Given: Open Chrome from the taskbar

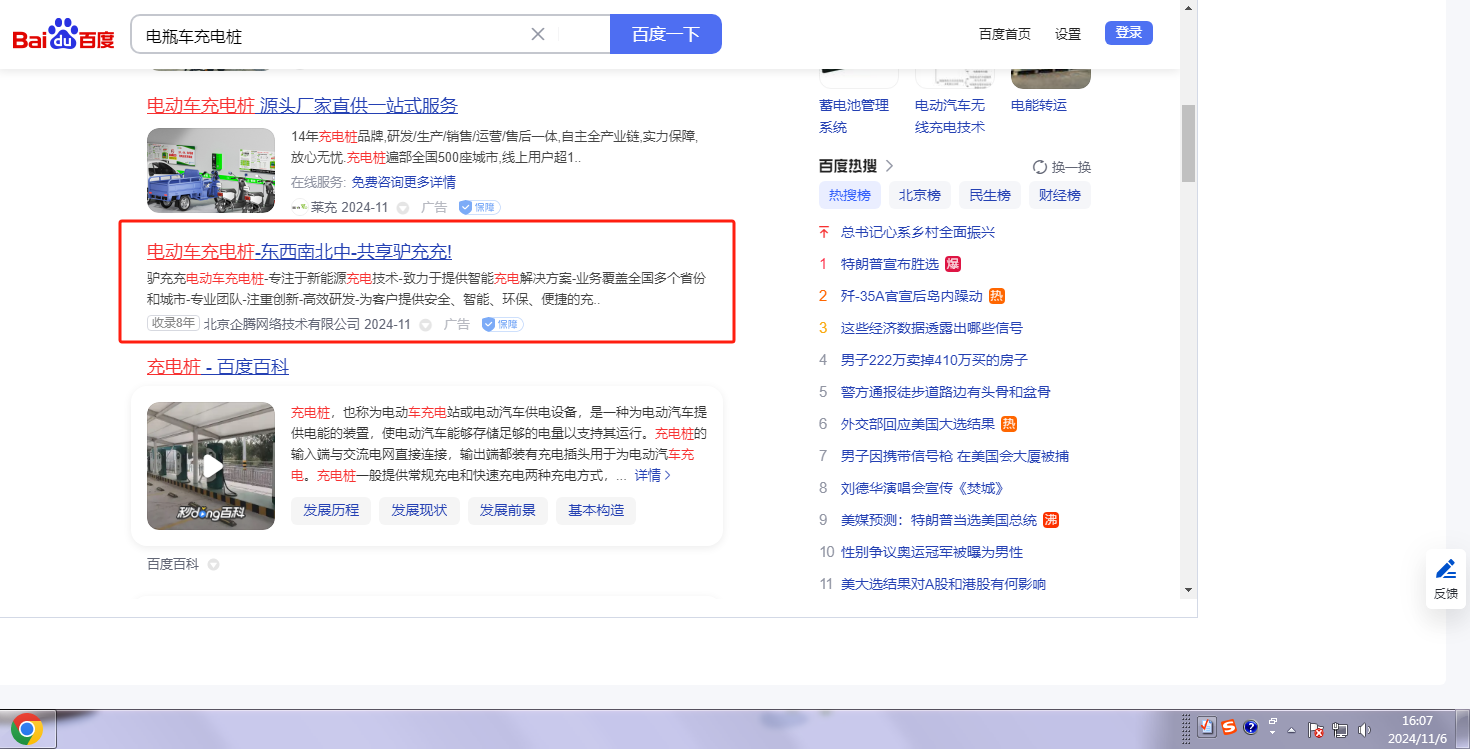Looking at the screenshot, I should pos(27,730).
